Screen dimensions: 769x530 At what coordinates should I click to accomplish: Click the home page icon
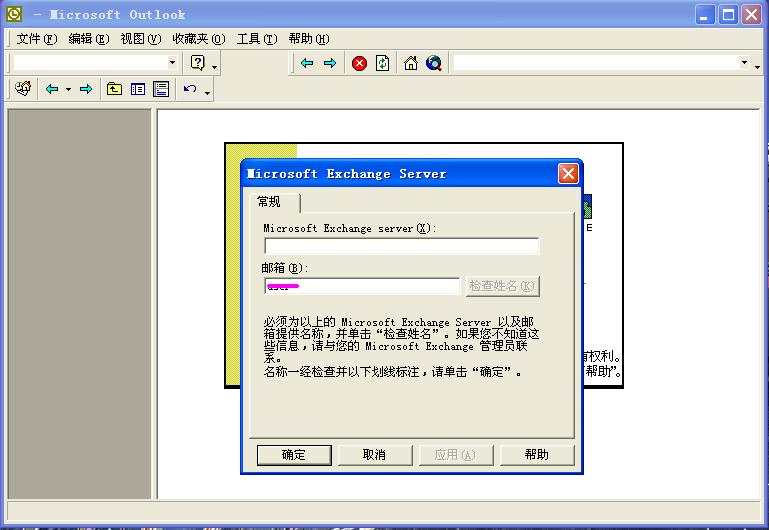(x=410, y=63)
